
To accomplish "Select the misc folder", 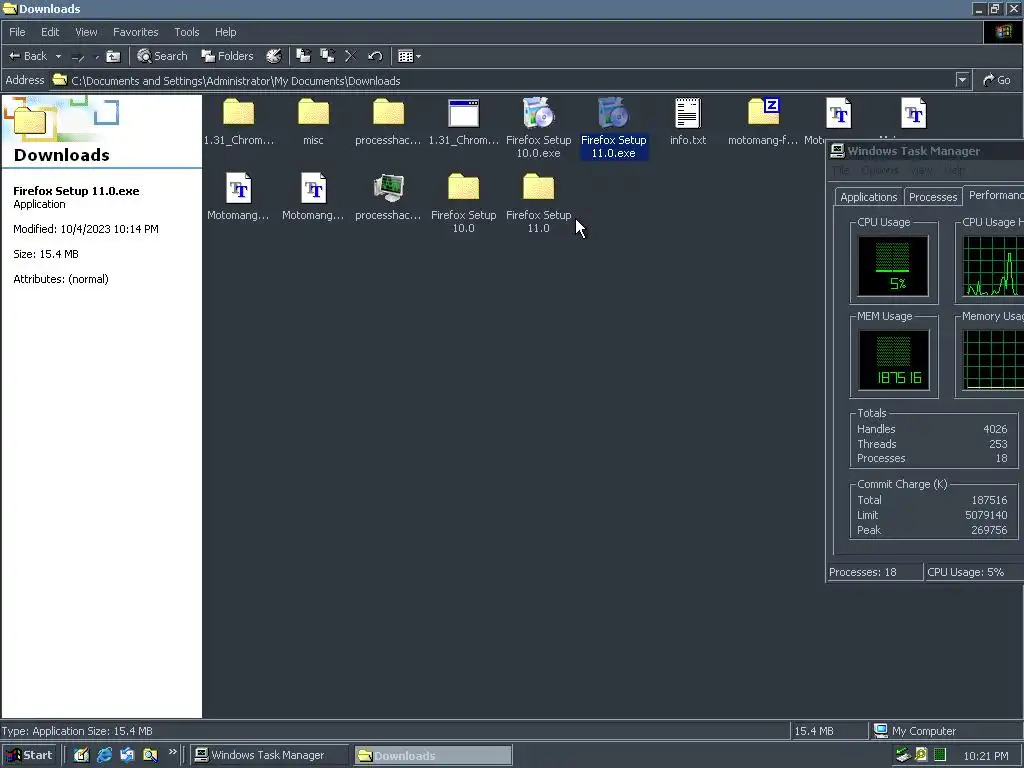I will [313, 121].
